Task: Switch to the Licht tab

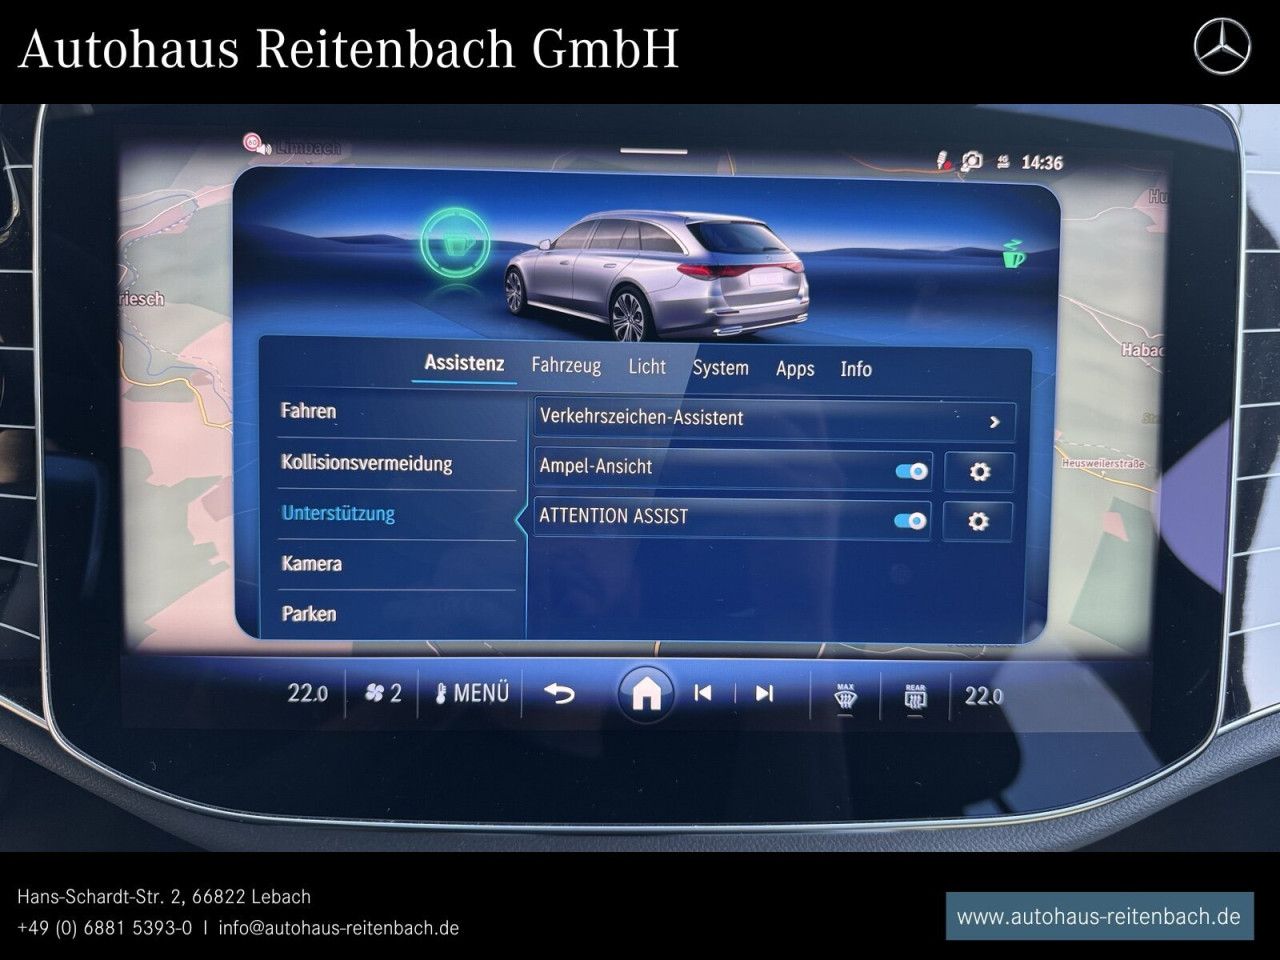Action: pos(647,367)
